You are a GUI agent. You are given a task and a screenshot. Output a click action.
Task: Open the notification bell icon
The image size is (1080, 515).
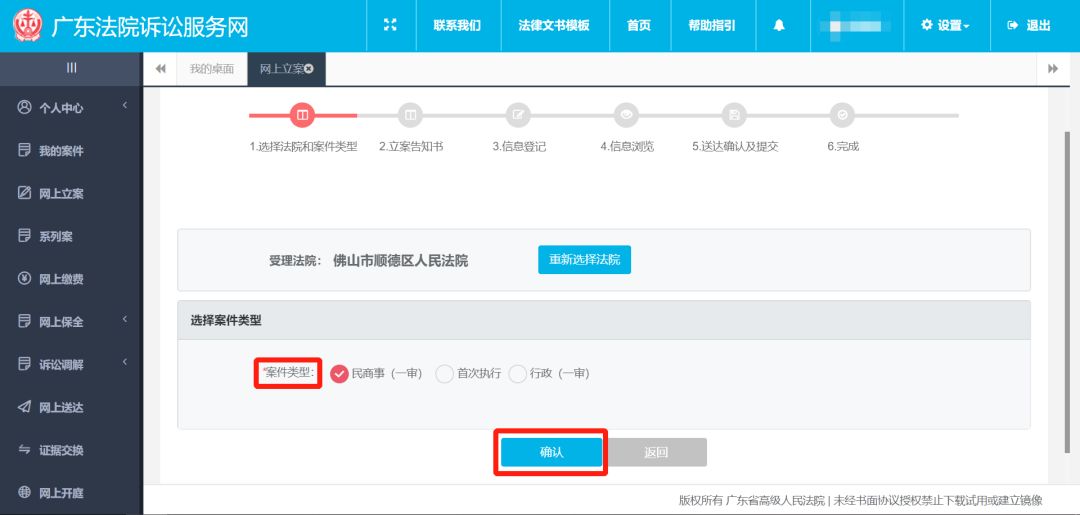[779, 25]
